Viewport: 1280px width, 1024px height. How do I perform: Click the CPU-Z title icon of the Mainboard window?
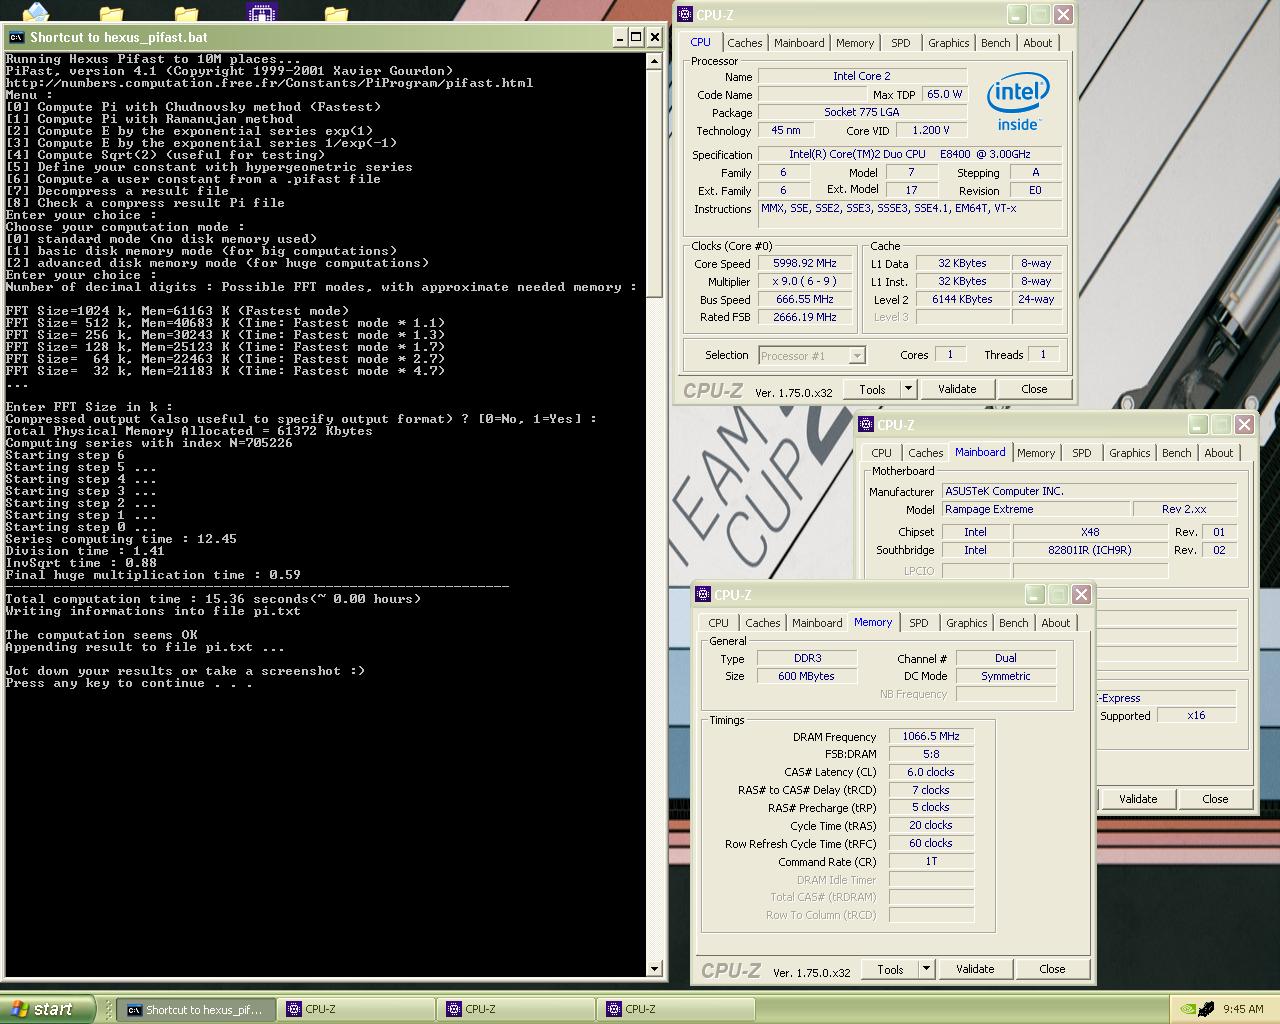[x=867, y=425]
